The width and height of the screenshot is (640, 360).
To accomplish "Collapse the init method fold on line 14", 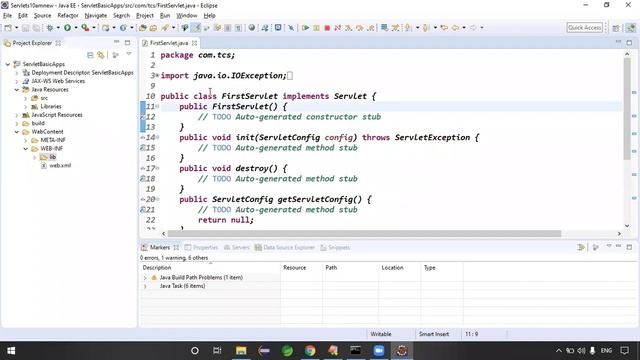I will point(158,138).
